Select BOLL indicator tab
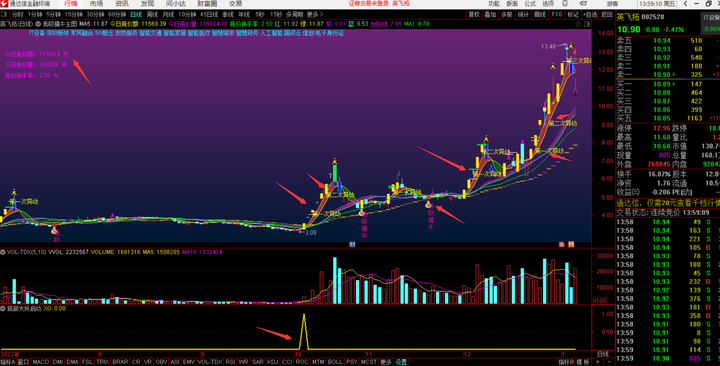Screen dimensions: 720x366 tap(335, 362)
